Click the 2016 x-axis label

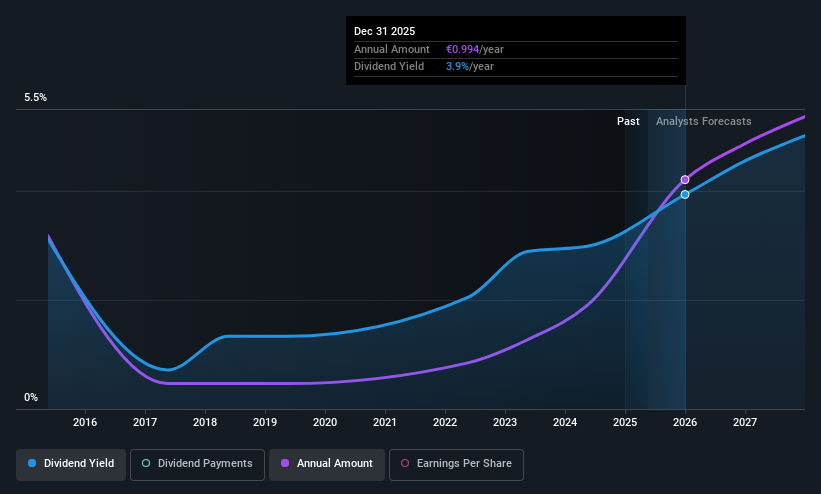(x=85, y=422)
